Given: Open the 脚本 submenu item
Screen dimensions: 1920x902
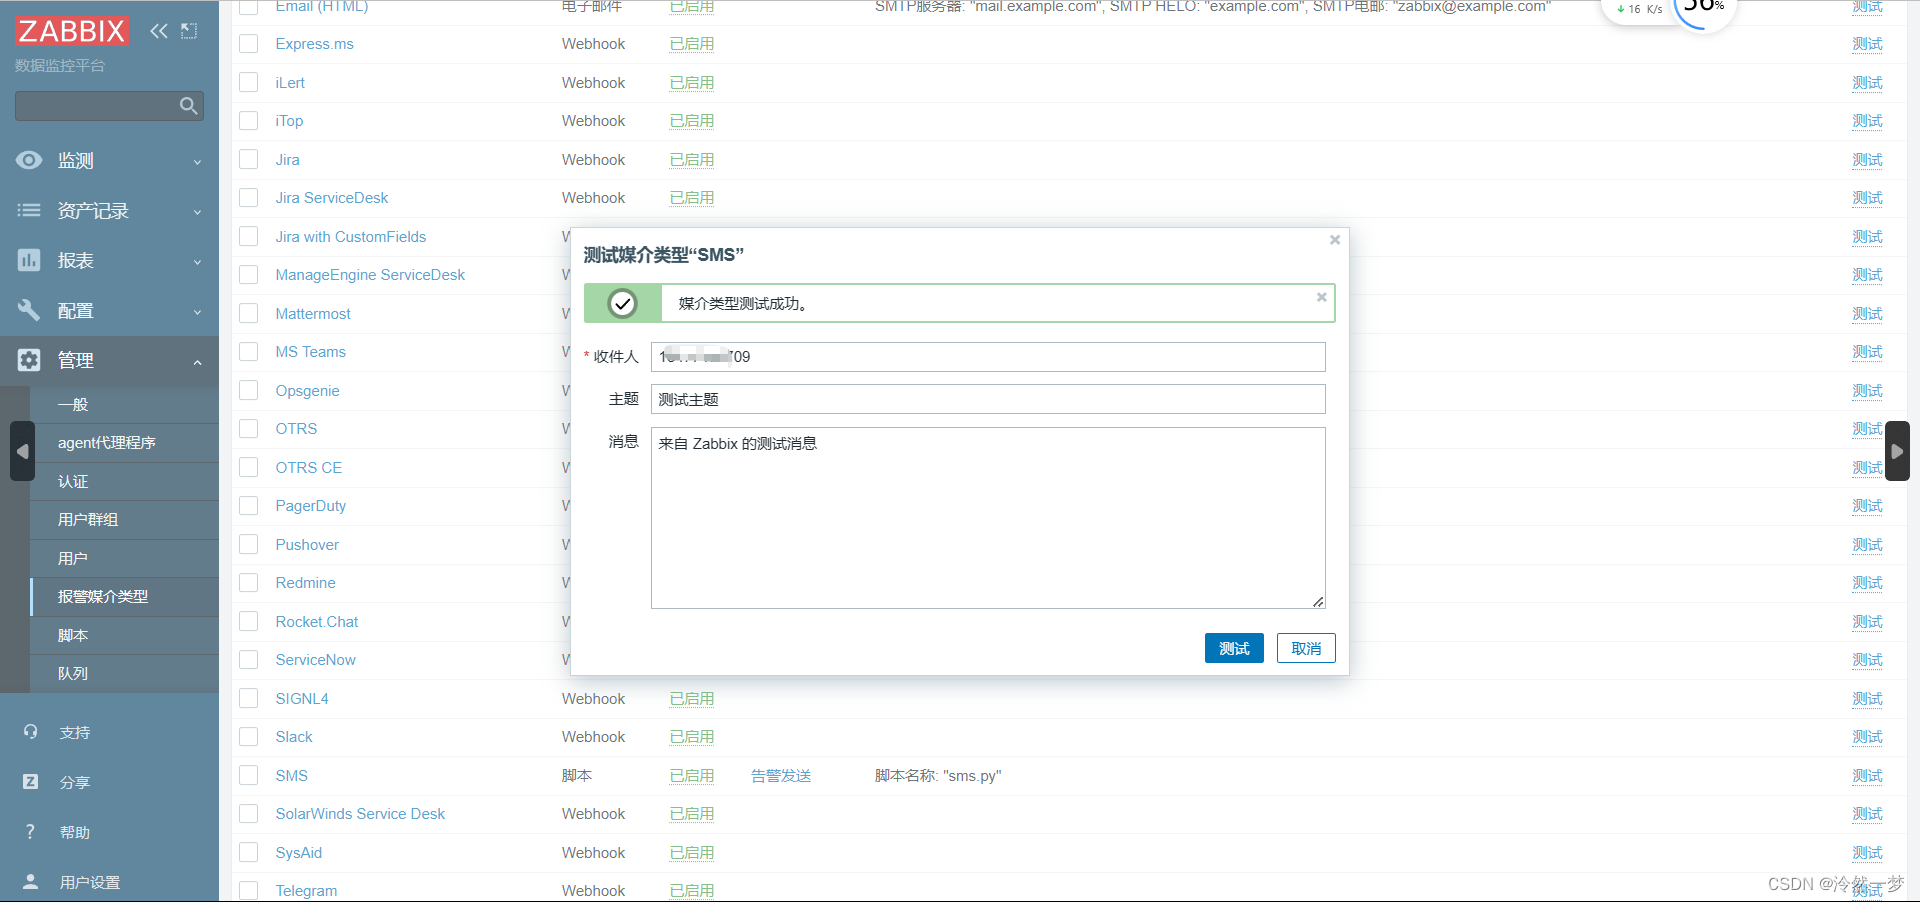Looking at the screenshot, I should pos(124,635).
